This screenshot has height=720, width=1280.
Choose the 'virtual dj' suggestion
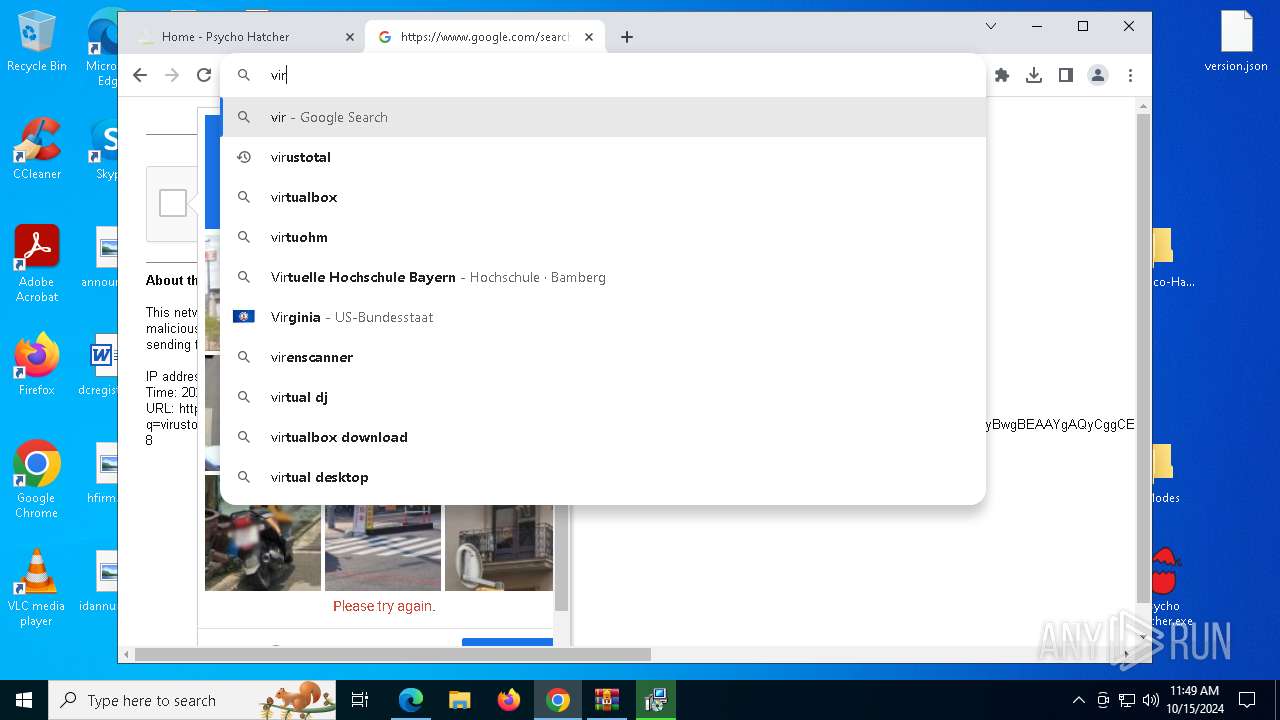click(x=603, y=397)
